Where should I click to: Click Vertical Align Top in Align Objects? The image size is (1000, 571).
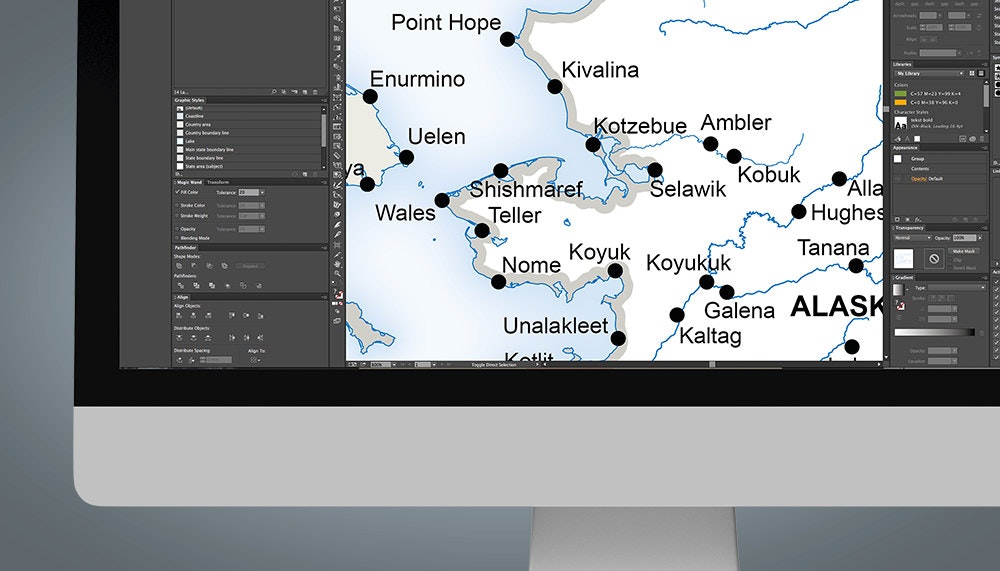click(232, 315)
